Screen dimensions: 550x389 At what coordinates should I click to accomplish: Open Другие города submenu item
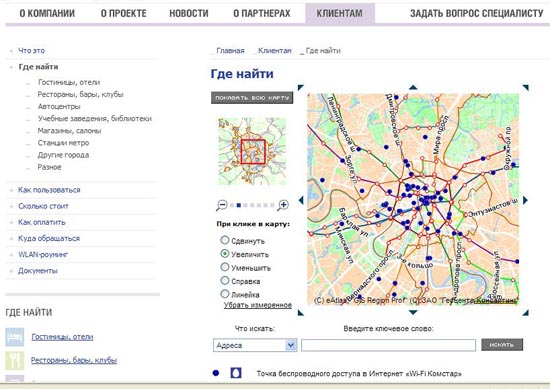click(x=63, y=155)
